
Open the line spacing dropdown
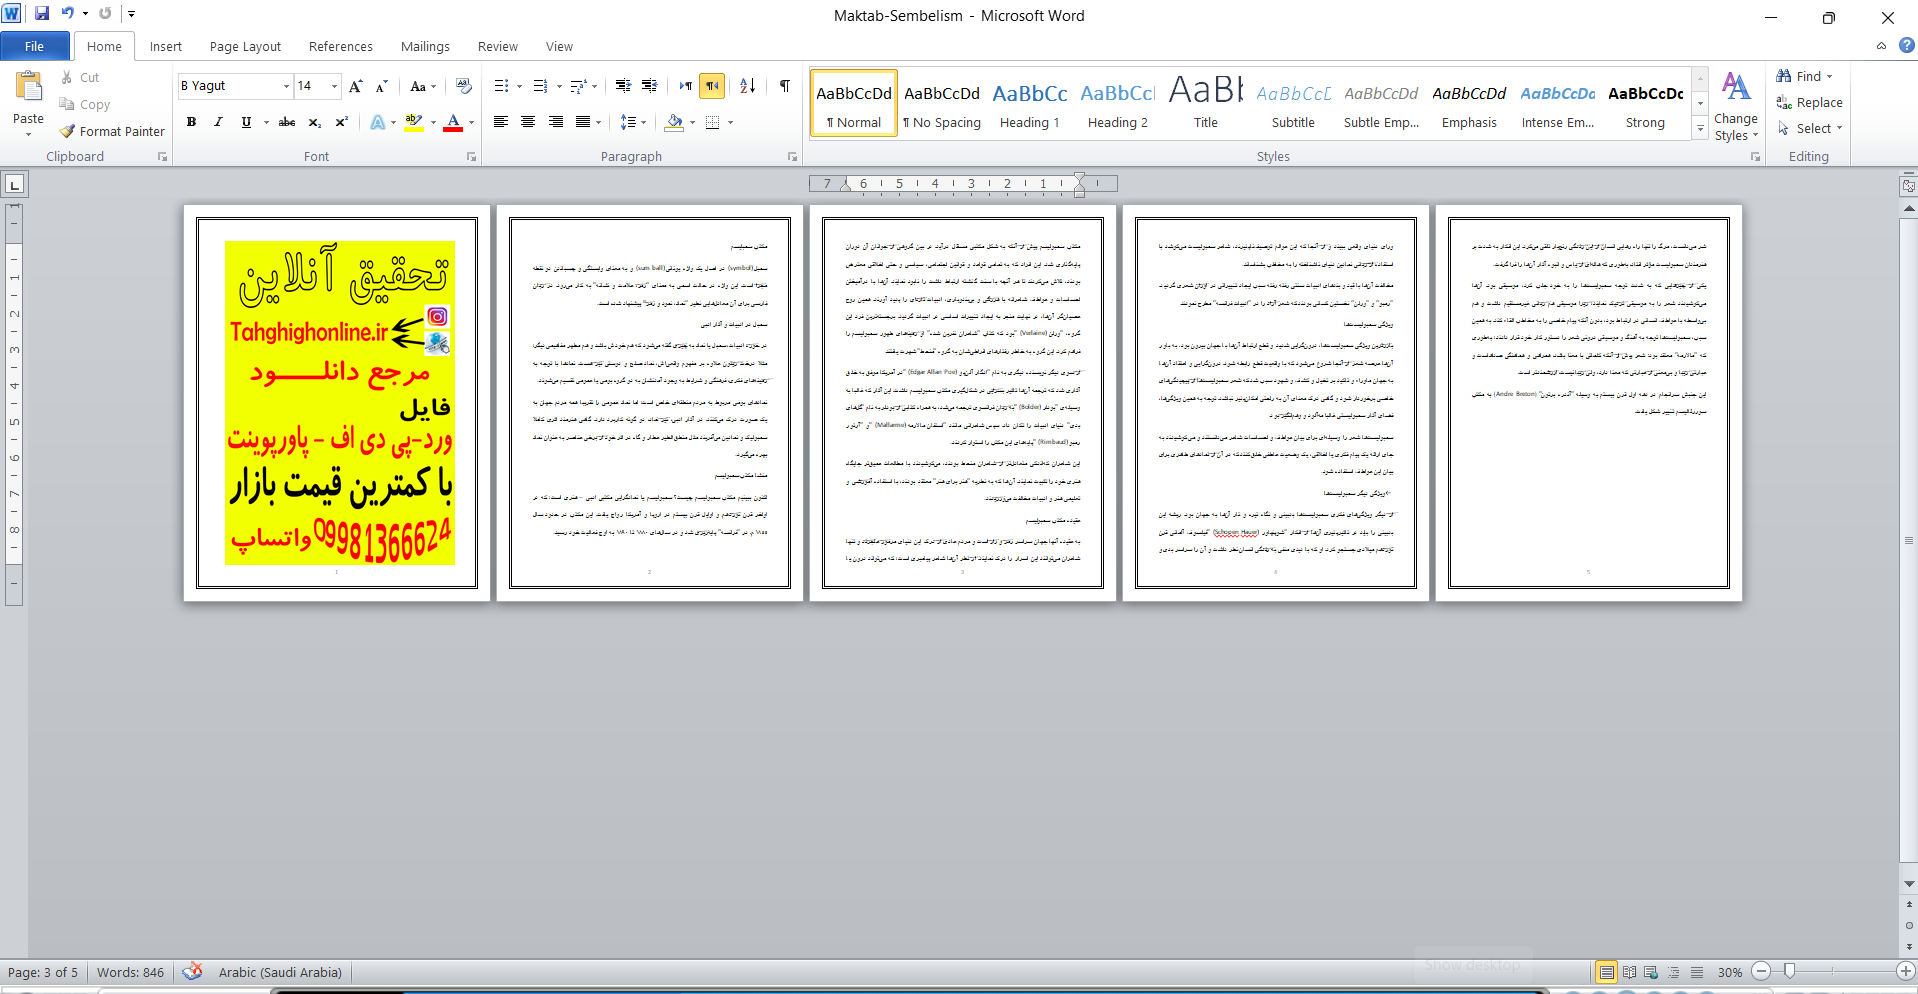pos(643,122)
